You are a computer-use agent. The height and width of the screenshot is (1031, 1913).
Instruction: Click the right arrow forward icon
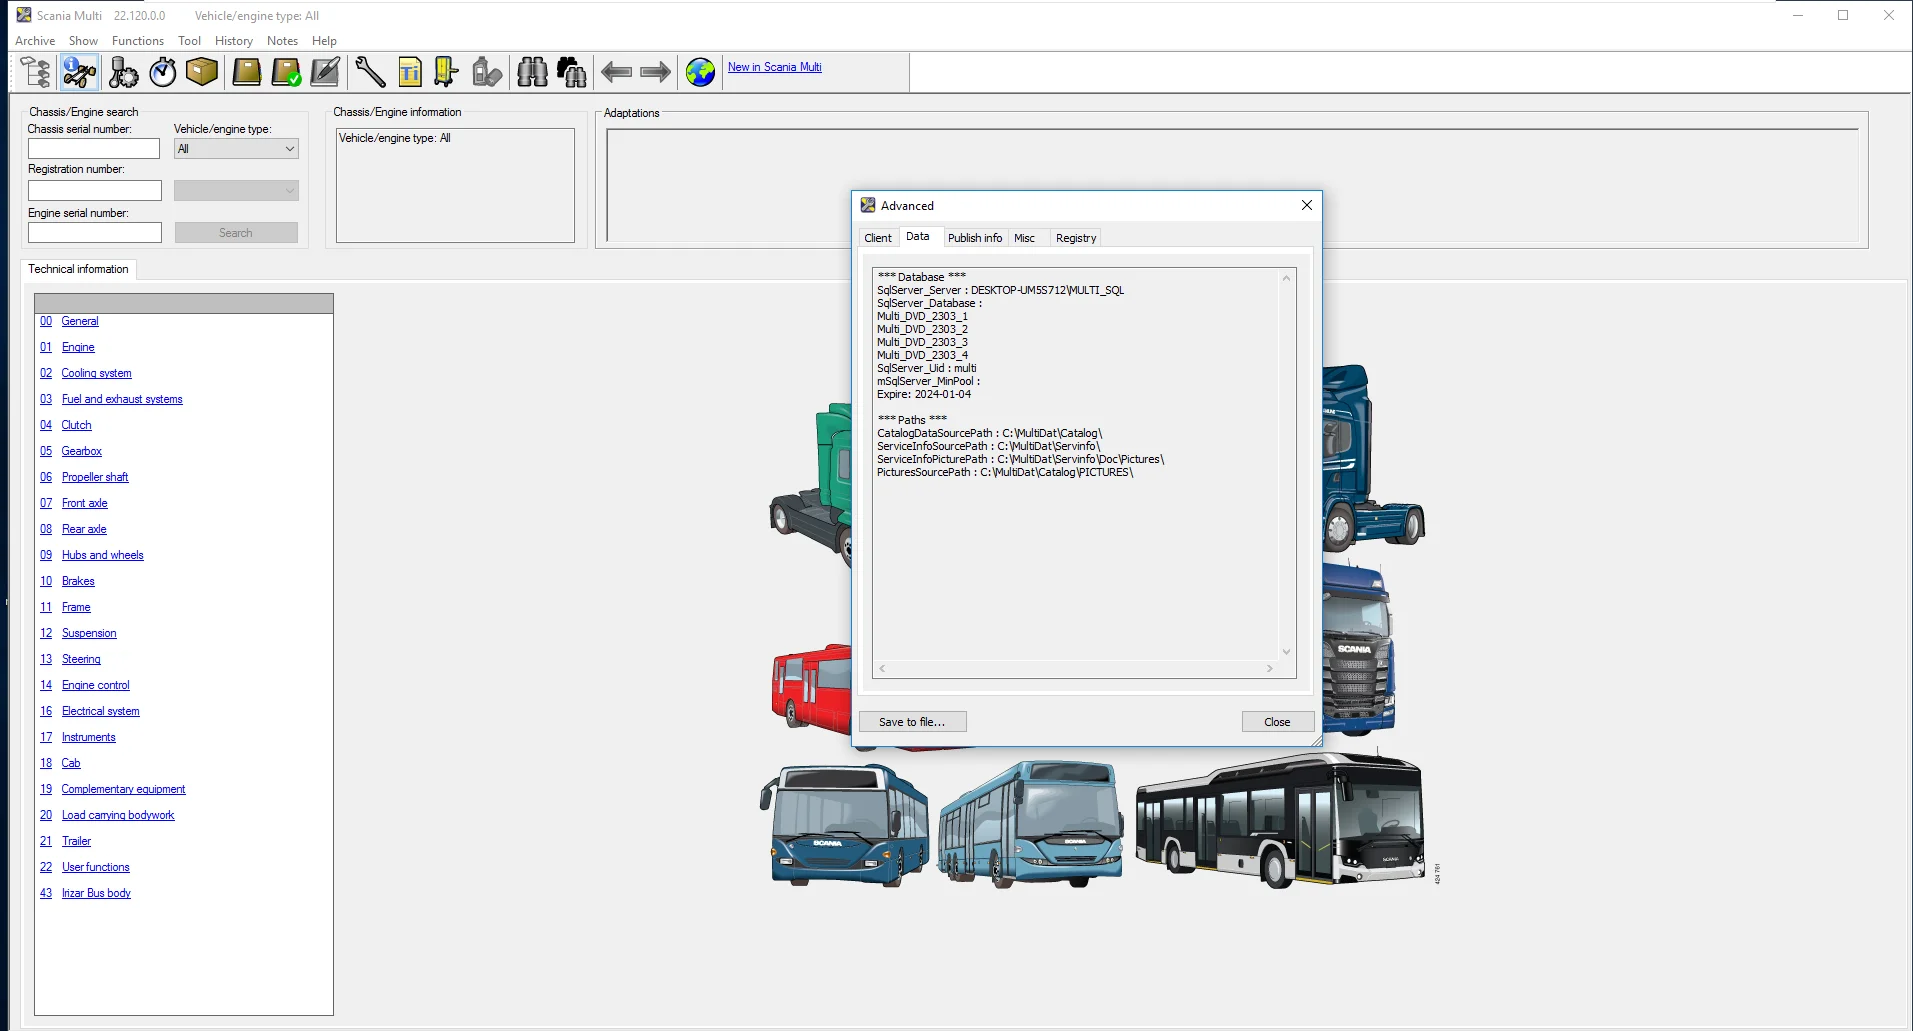pos(655,72)
